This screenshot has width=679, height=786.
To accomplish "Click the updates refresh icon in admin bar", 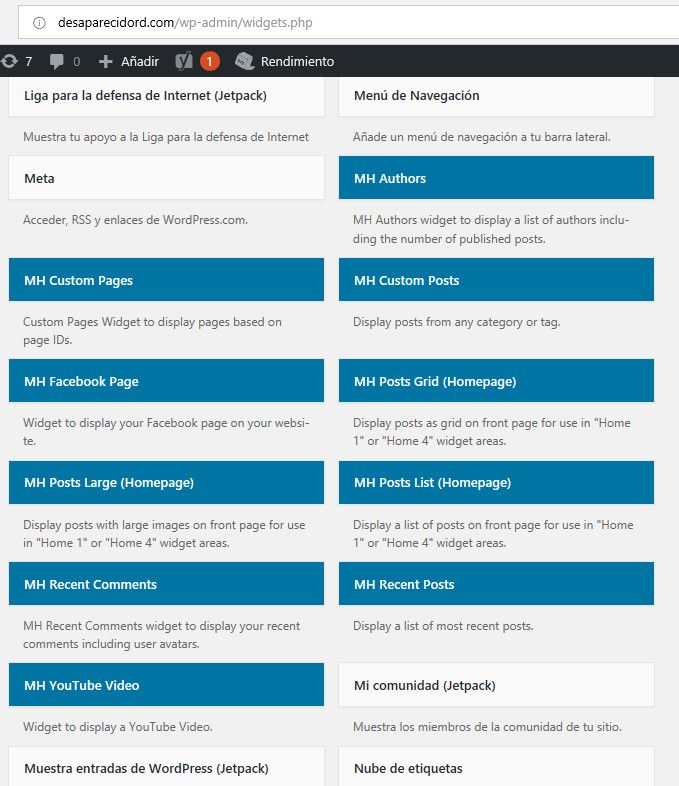I will tap(9, 61).
